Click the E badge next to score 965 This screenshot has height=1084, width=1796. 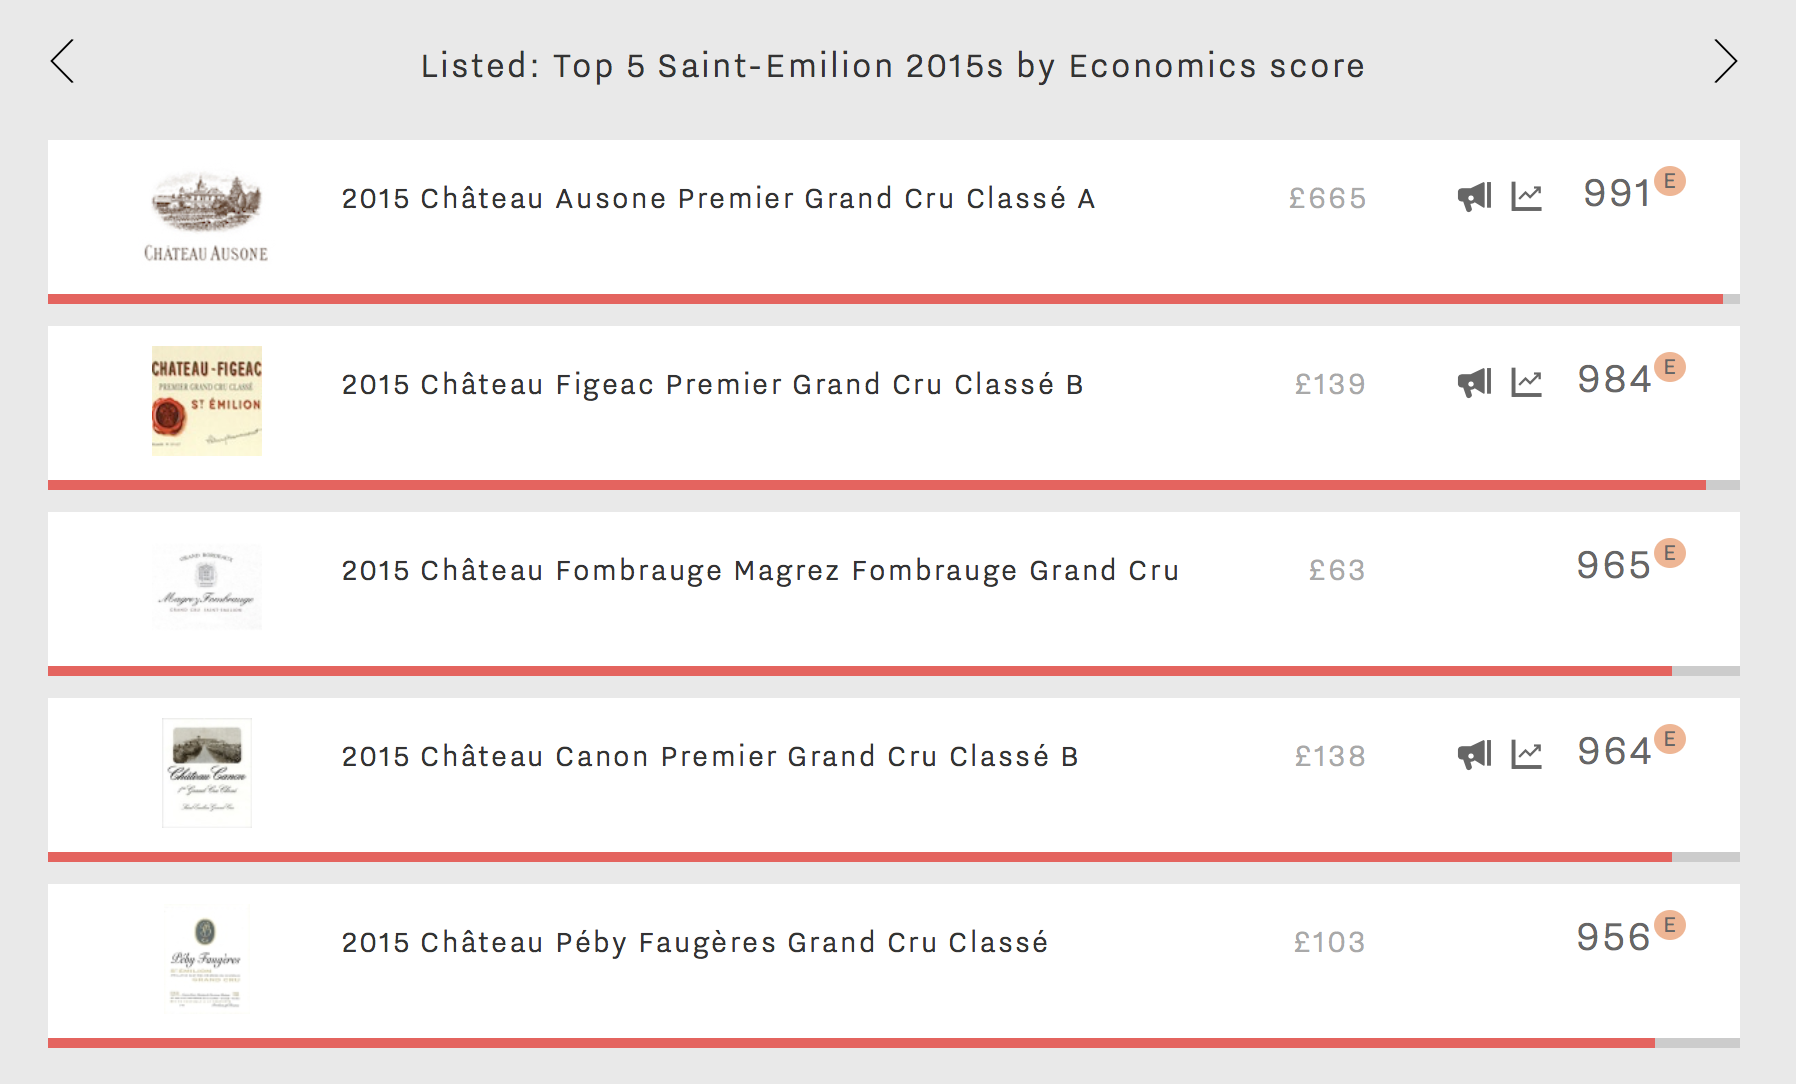pyautogui.click(x=1669, y=553)
